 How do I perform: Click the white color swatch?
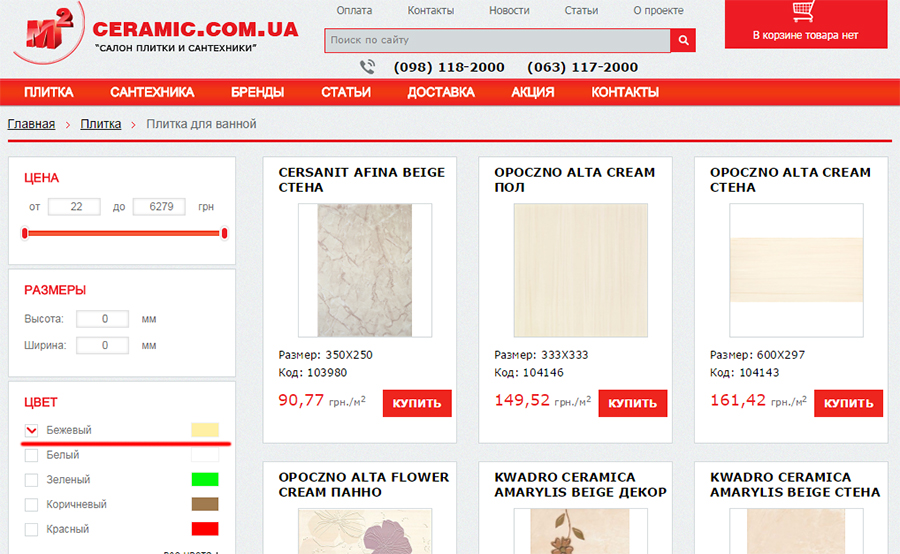pos(205,455)
